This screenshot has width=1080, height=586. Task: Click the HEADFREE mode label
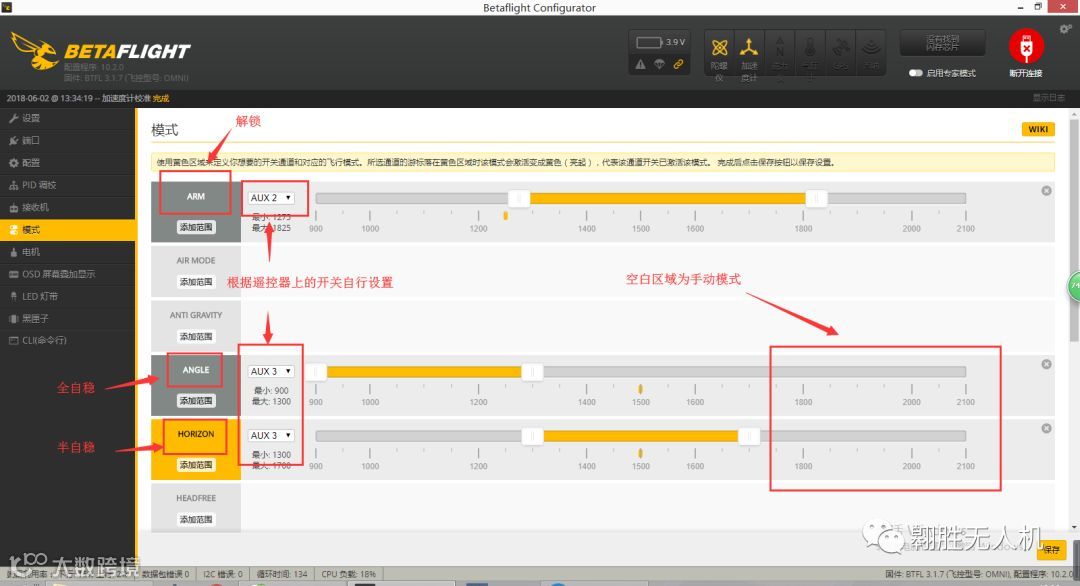tap(196, 498)
